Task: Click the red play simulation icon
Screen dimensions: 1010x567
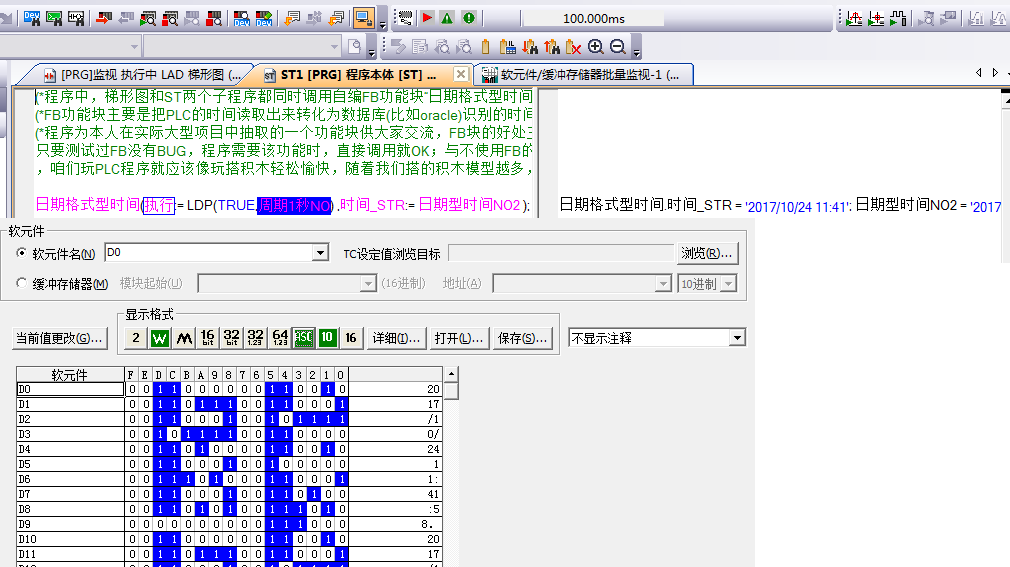Action: [x=427, y=18]
